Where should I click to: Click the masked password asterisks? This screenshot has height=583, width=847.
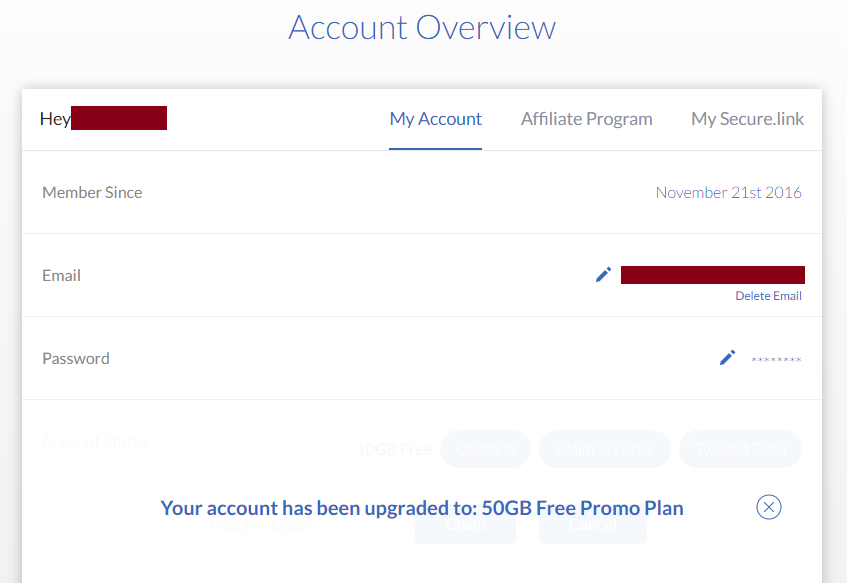pos(776,358)
